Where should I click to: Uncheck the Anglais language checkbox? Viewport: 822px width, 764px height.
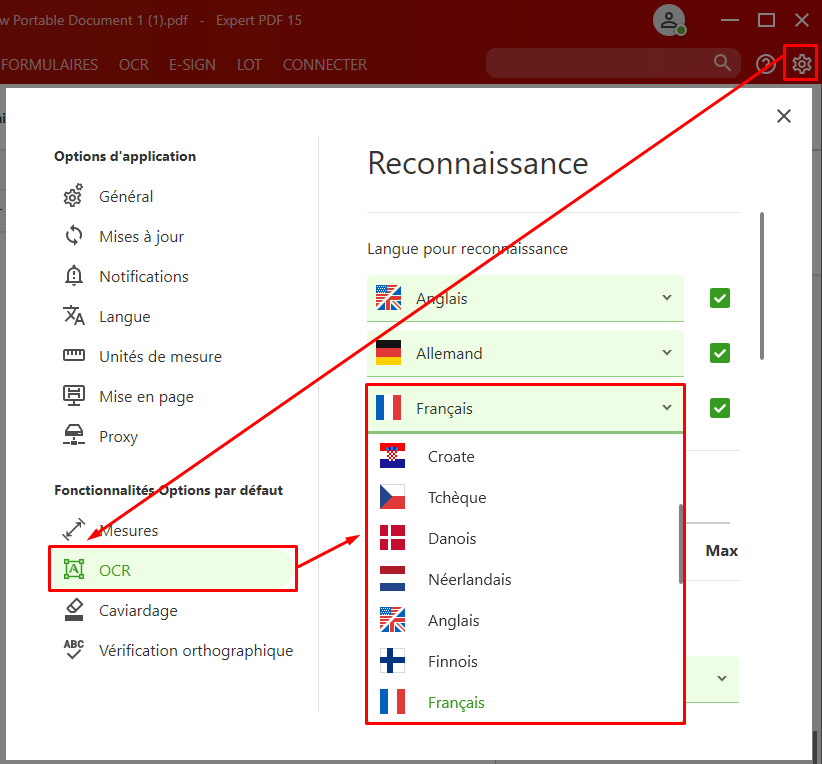tap(720, 298)
